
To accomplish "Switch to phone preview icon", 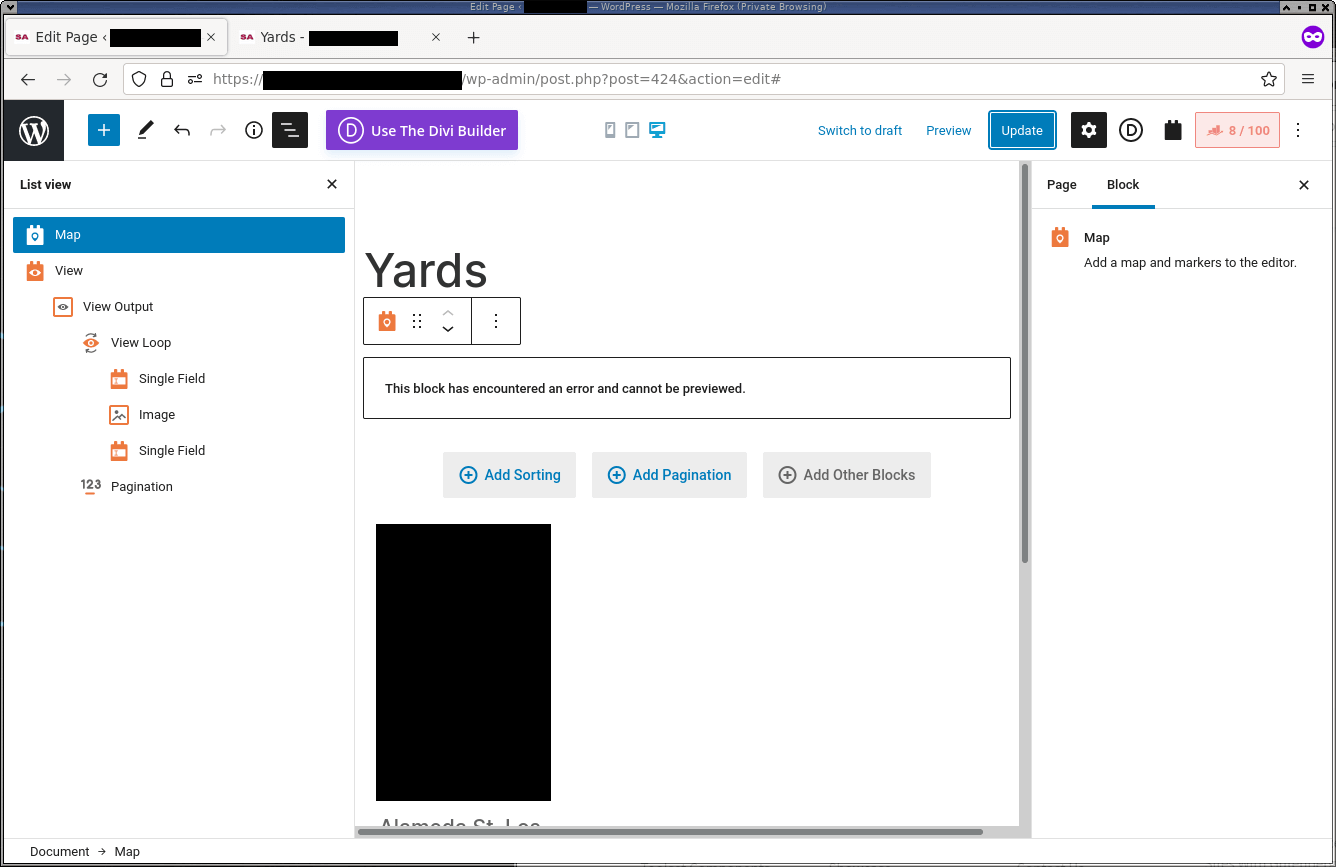I will pos(610,130).
